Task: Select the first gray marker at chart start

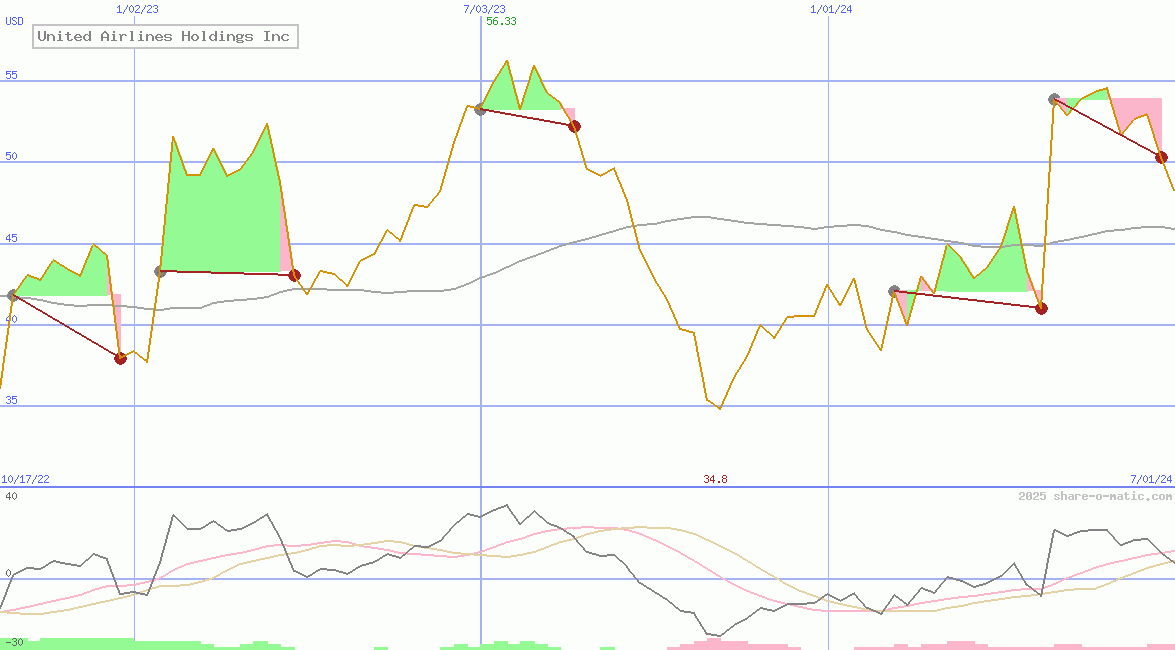Action: click(13, 295)
